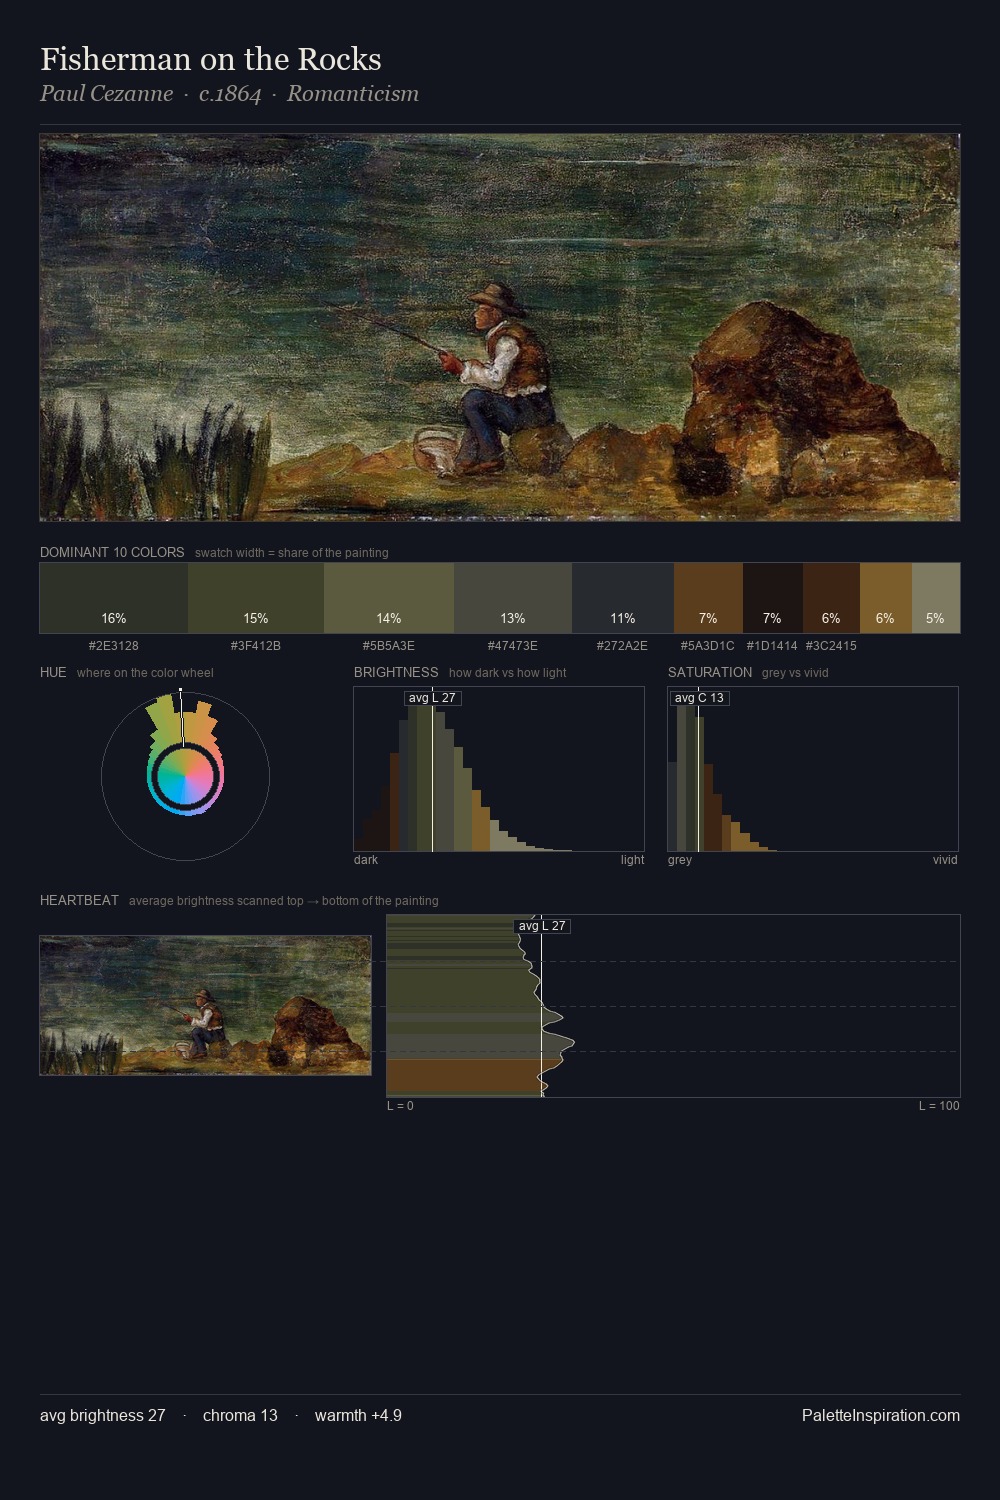Click the 'L = 0' axis label
This screenshot has width=1000, height=1500.
click(400, 1106)
